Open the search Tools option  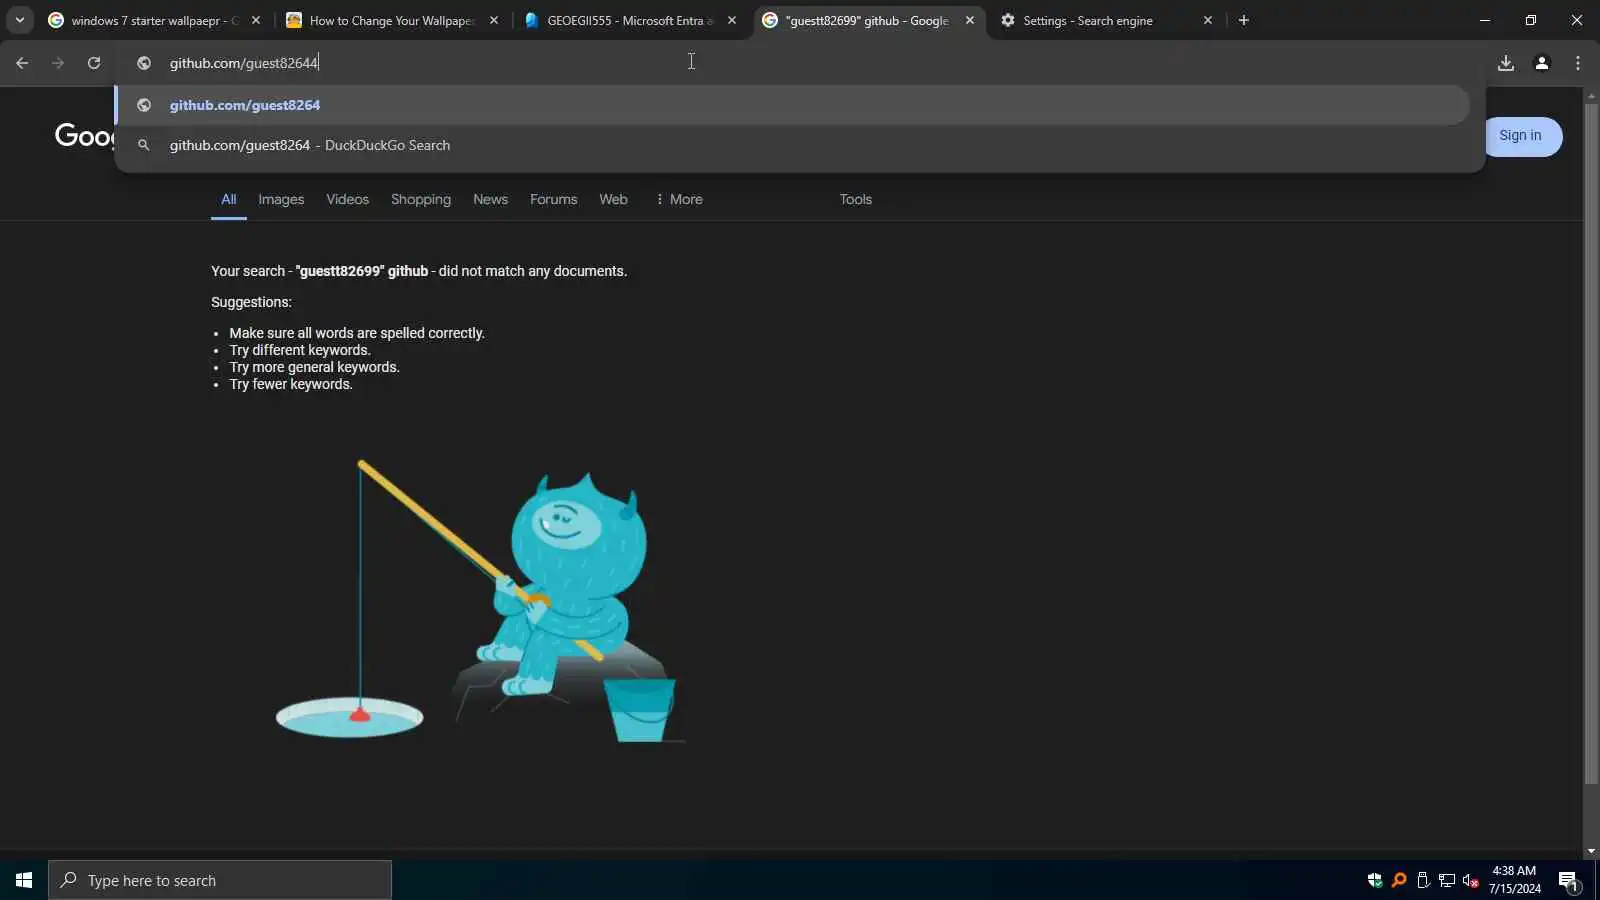coord(855,199)
